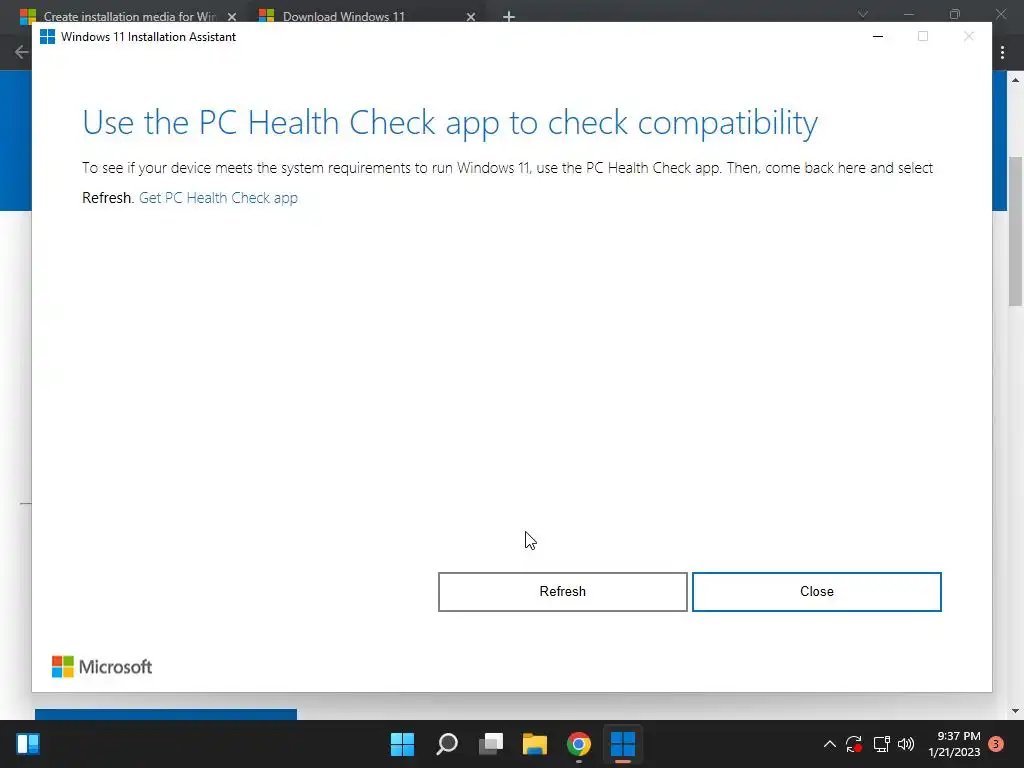Open the Get PC Health Check app link
Viewport: 1024px width, 768px height.
[x=218, y=198]
